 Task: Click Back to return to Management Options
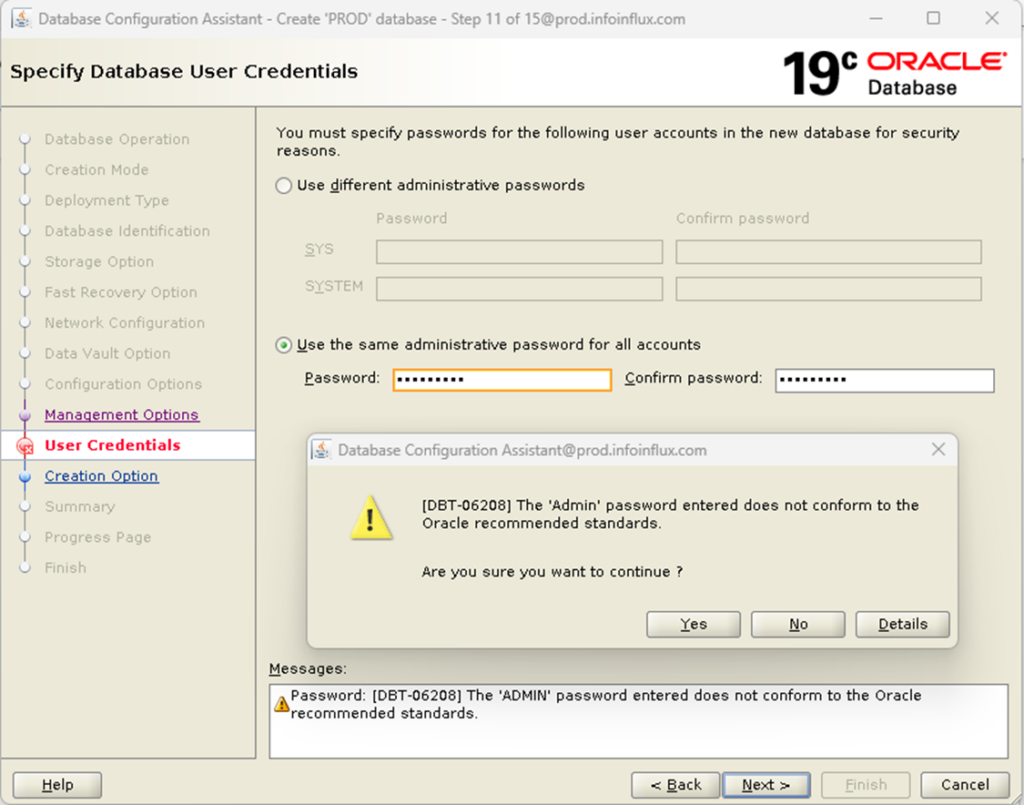[675, 784]
